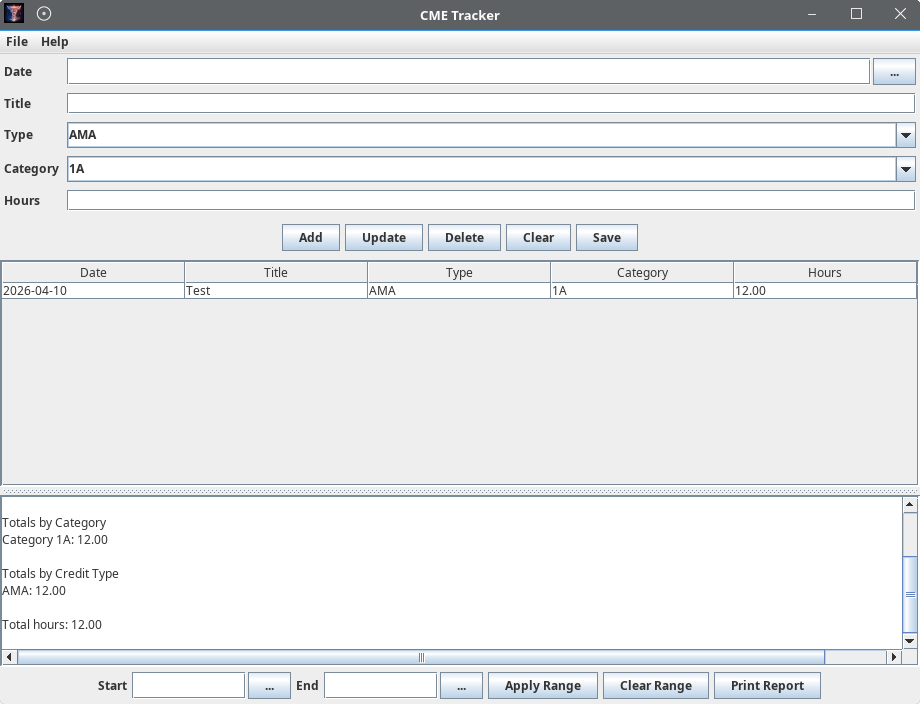Open the End date picker with its ... button
Viewport: 920px width, 704px height.
click(460, 685)
